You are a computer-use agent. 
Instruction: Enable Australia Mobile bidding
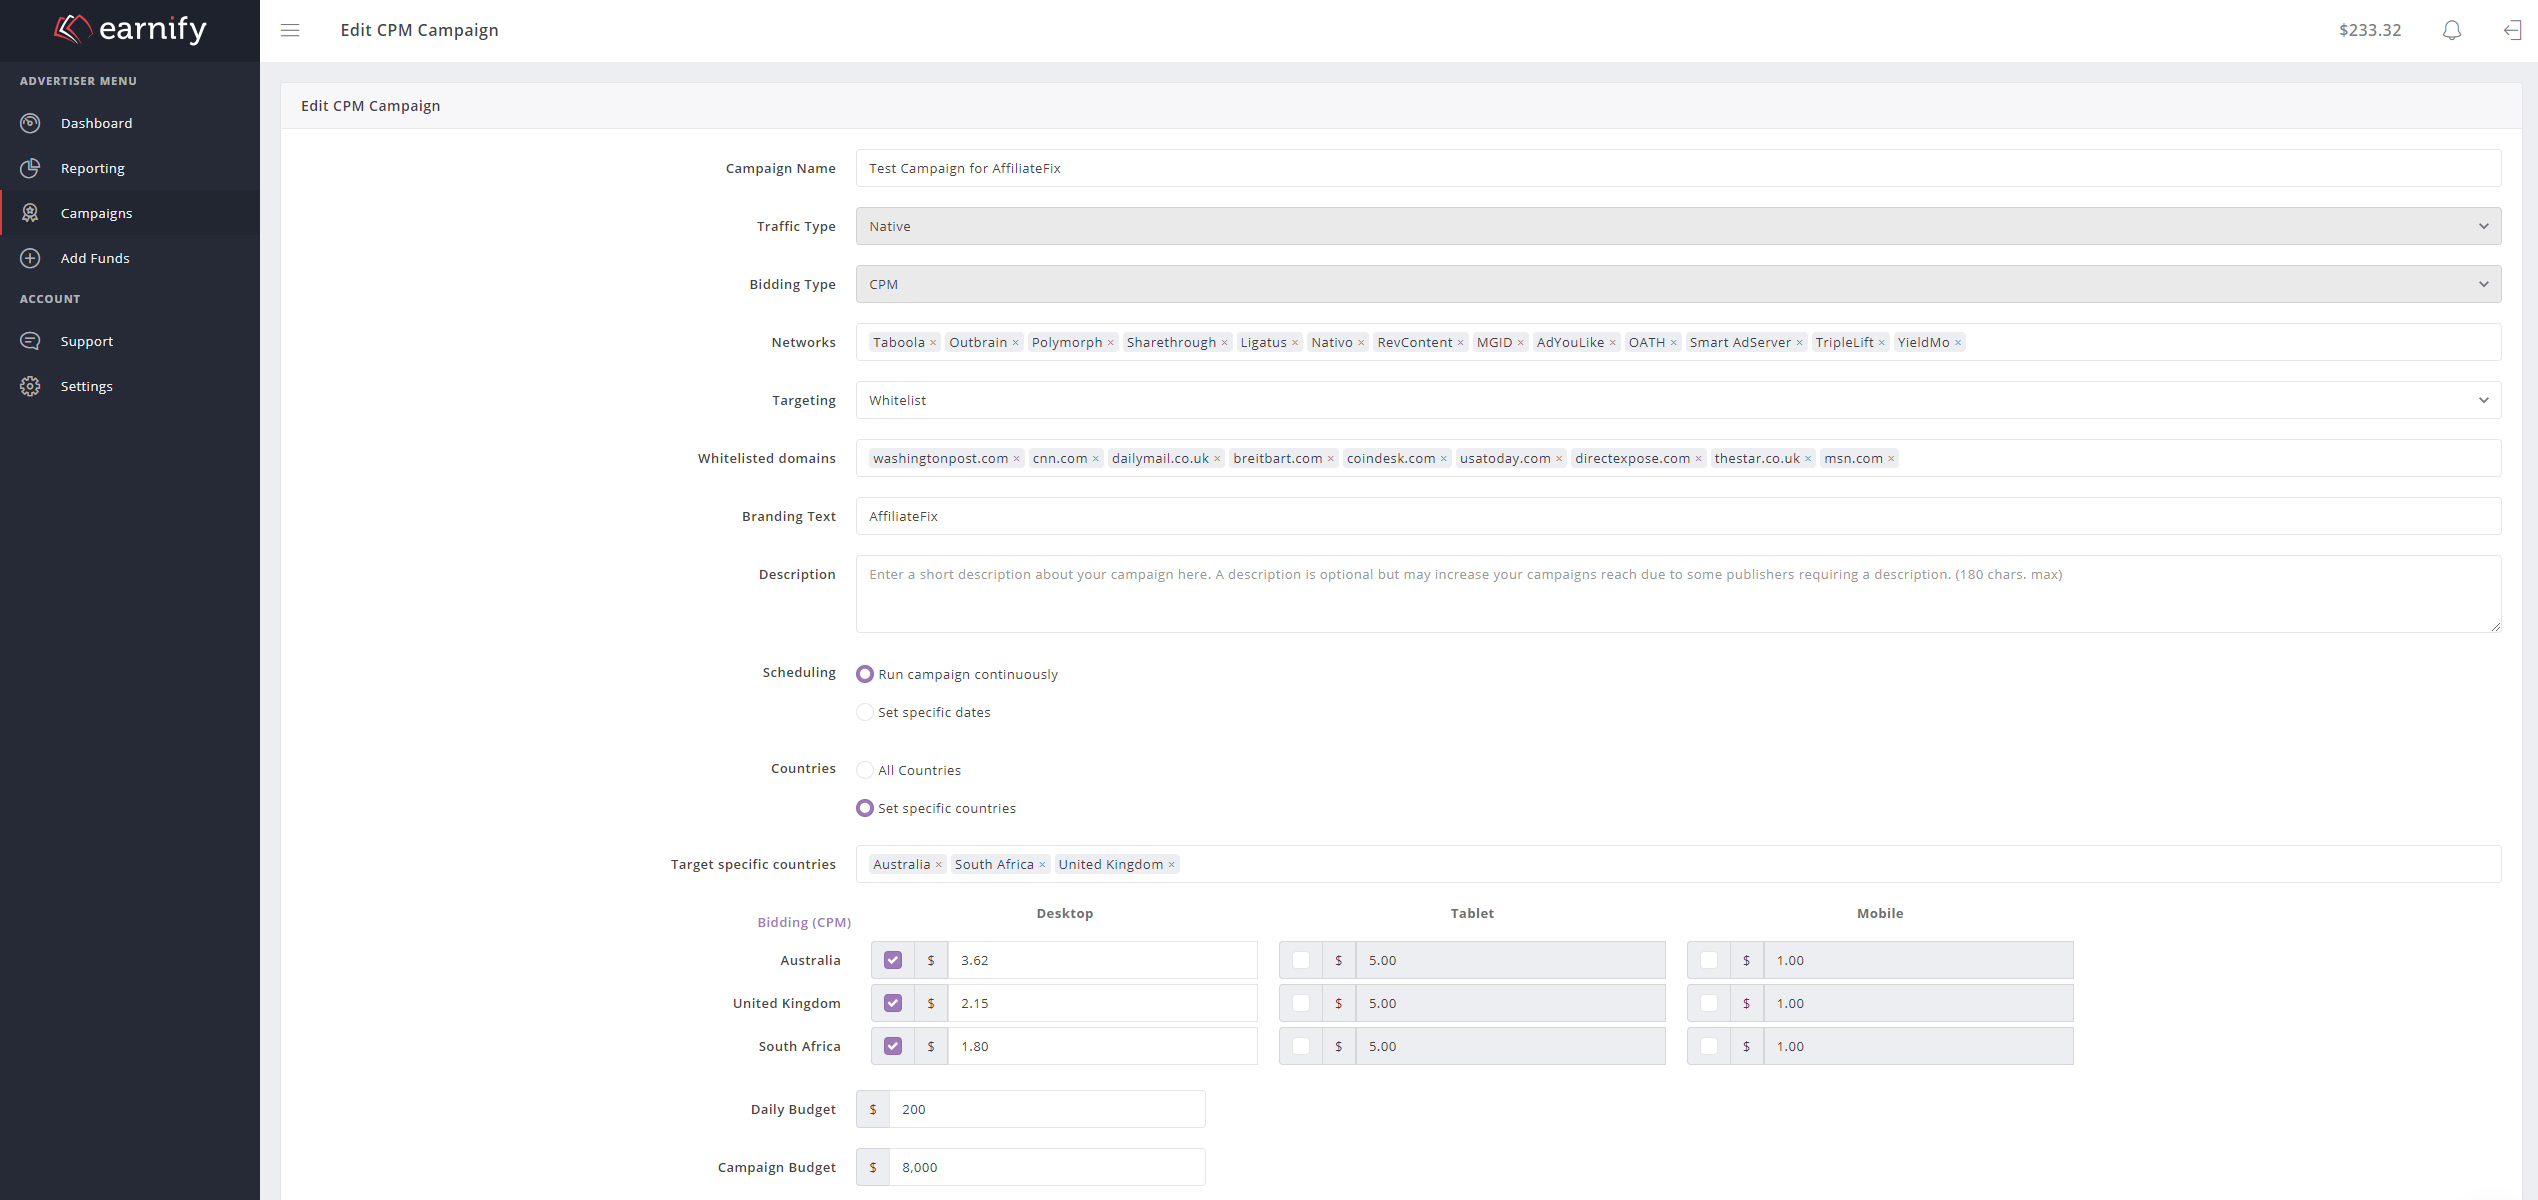tap(1709, 960)
